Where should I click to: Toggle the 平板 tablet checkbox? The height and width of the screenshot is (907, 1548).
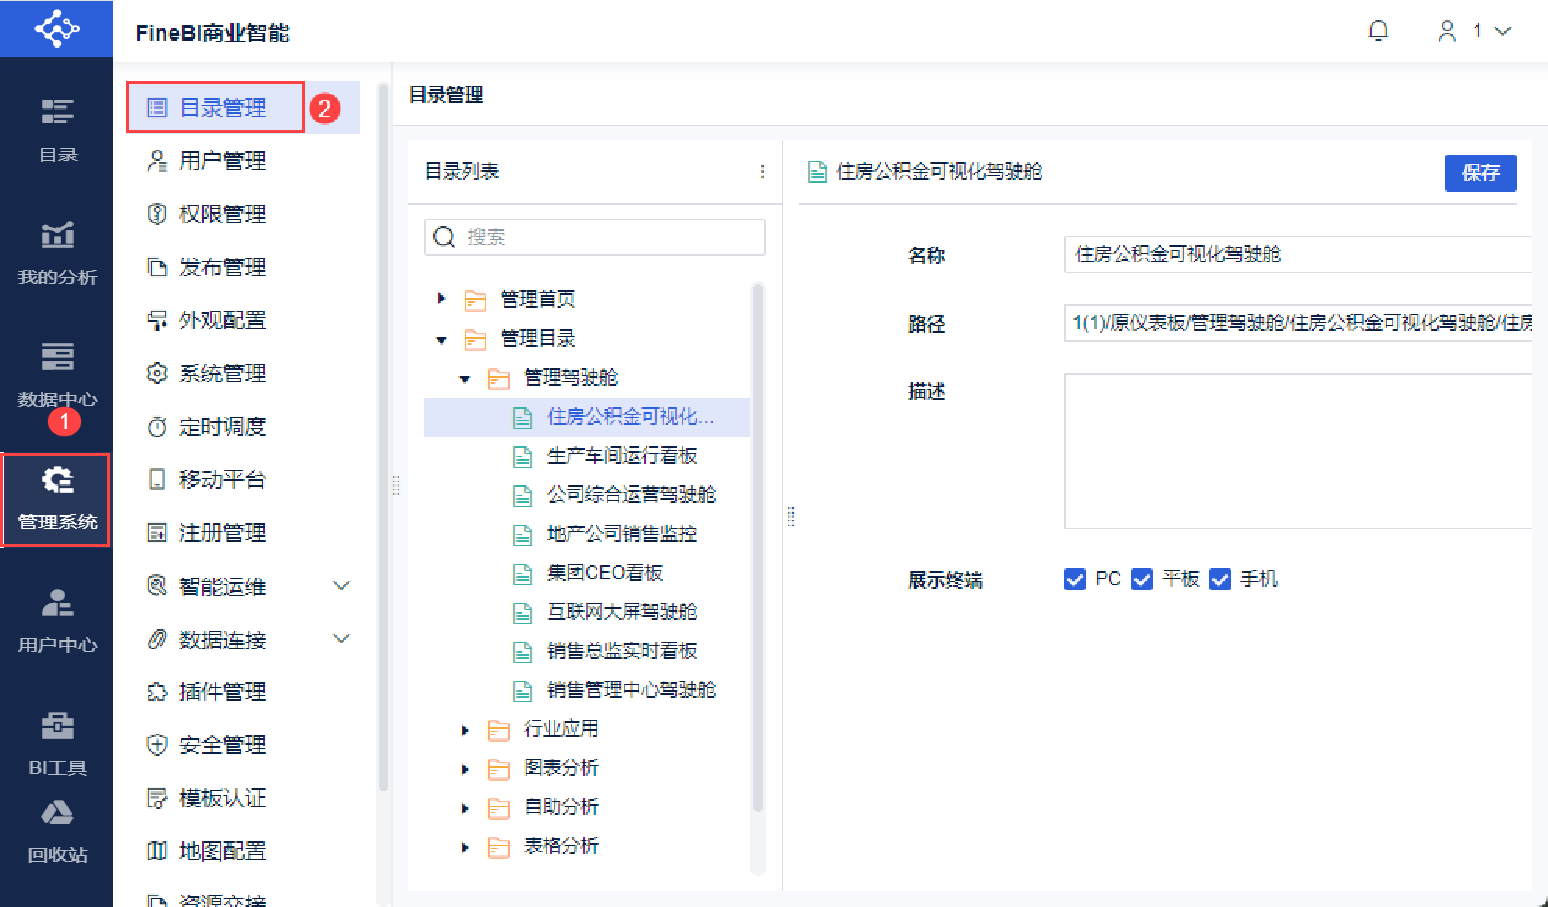[1142, 579]
